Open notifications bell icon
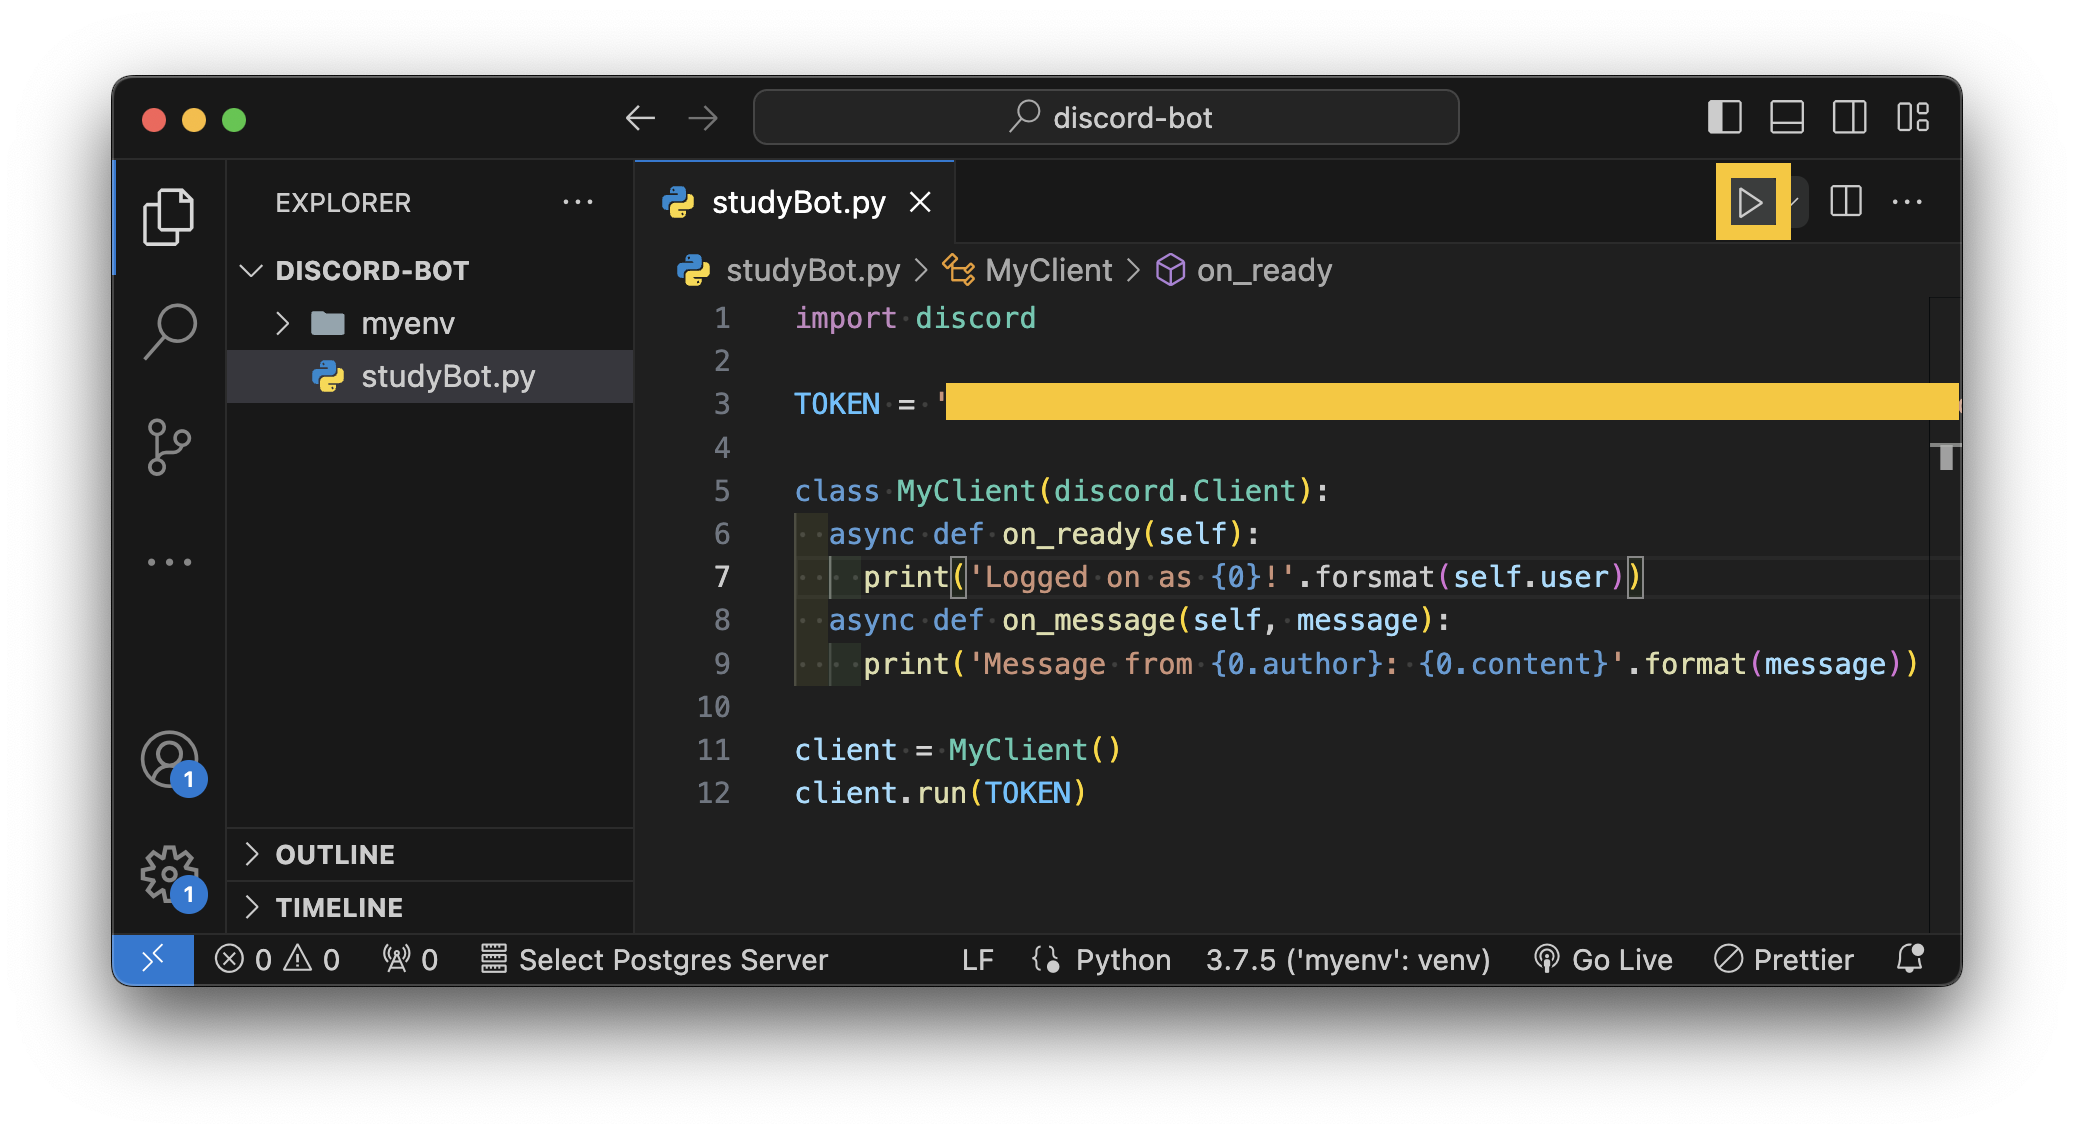2074x1134 pixels. click(x=1910, y=959)
